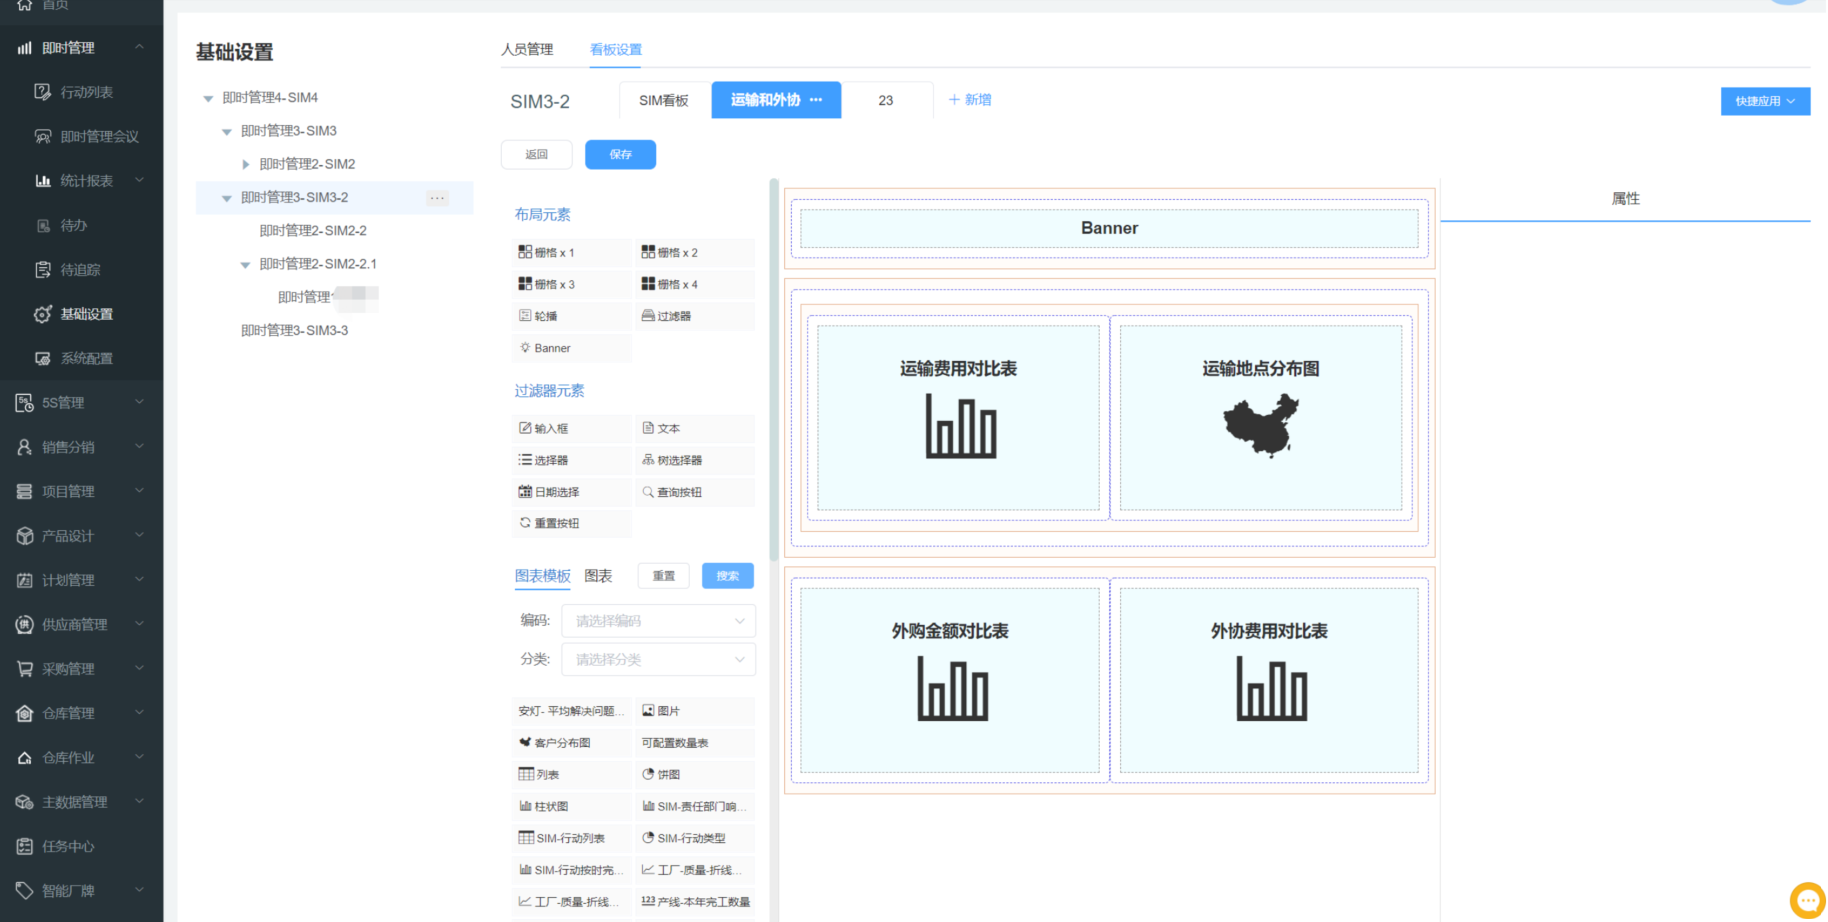This screenshot has width=1828, height=922.
Task: Switch to the SIM看板 board tab
Action: coord(664,101)
